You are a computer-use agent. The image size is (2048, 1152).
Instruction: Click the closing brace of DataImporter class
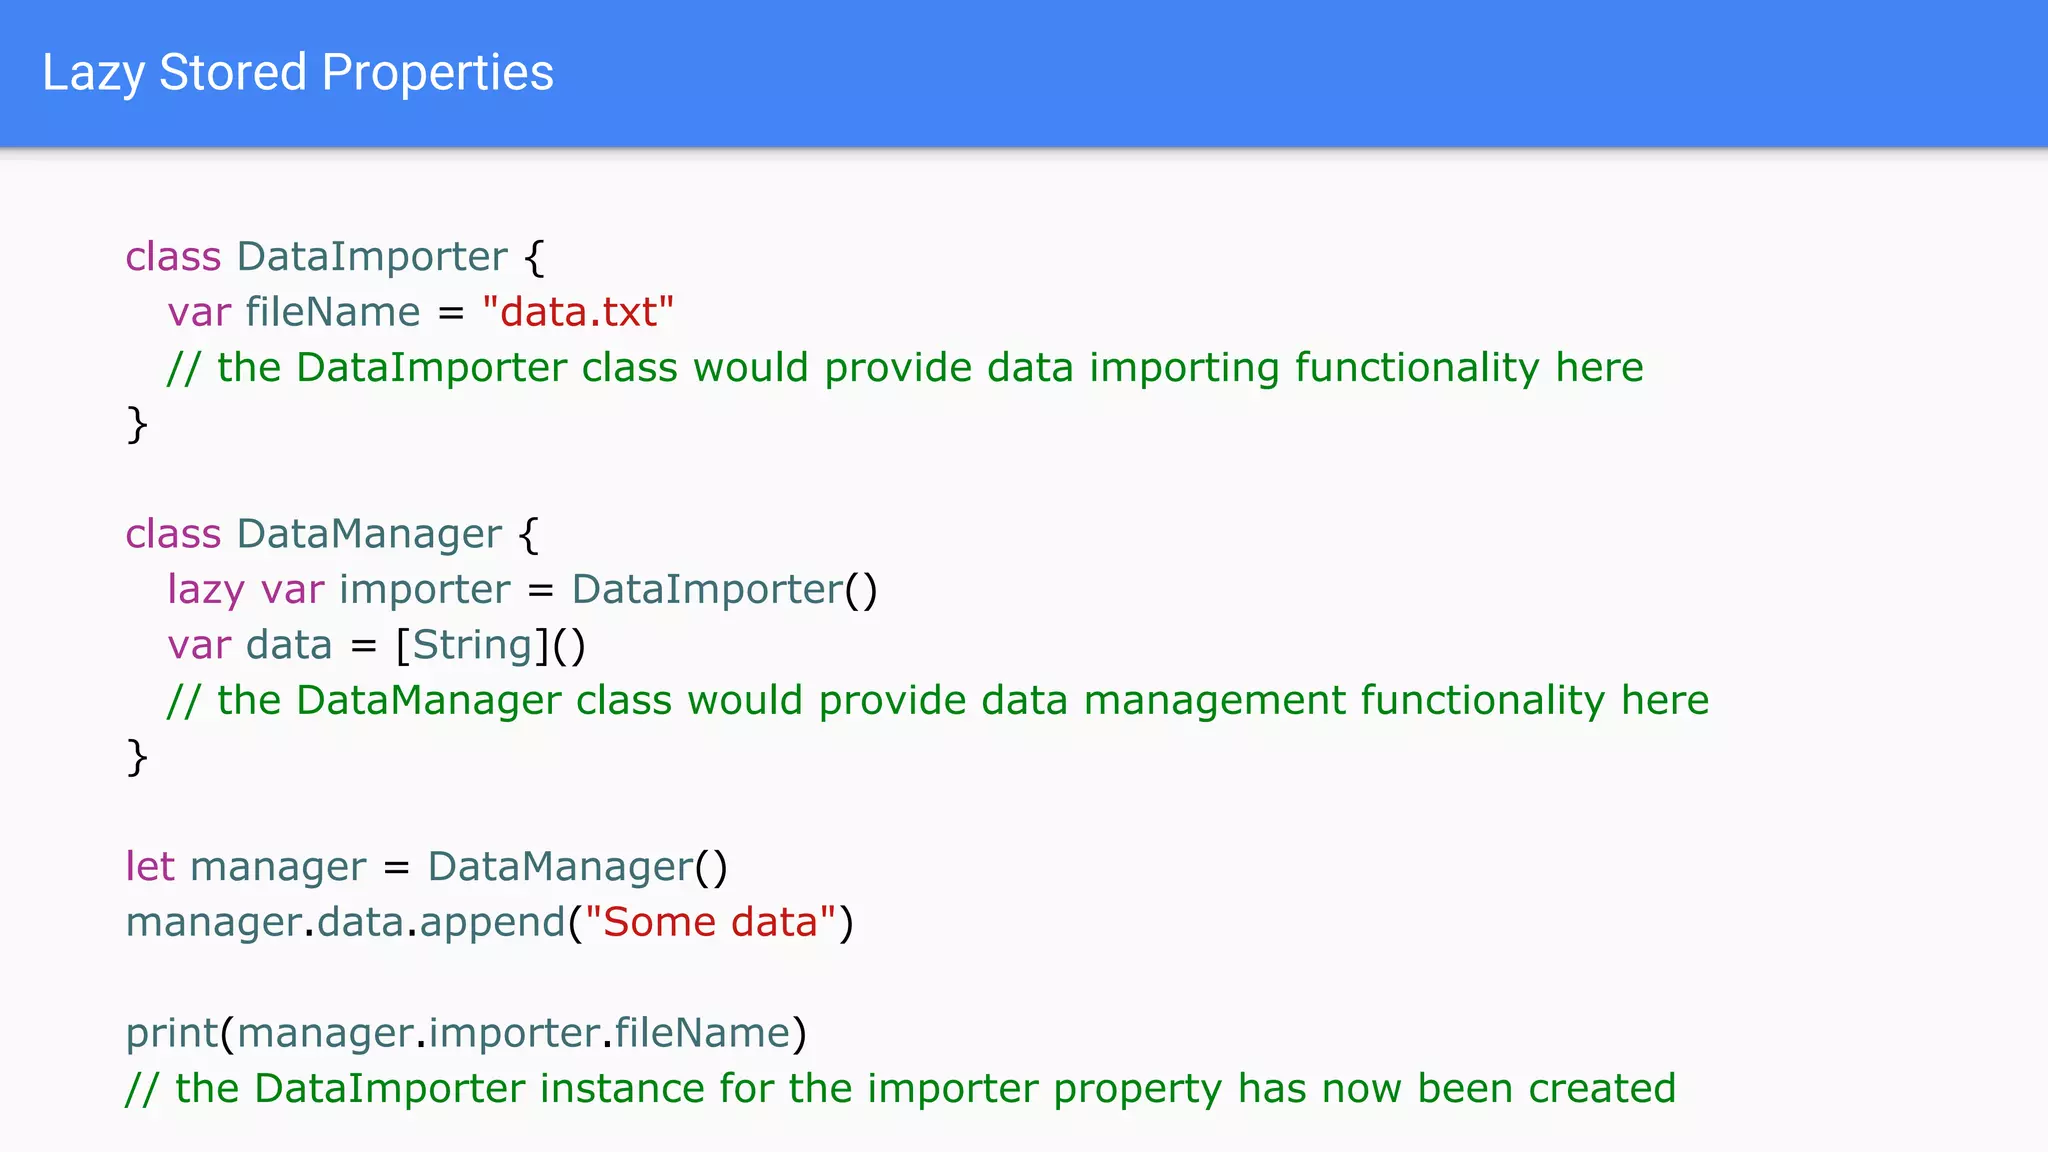pos(137,424)
